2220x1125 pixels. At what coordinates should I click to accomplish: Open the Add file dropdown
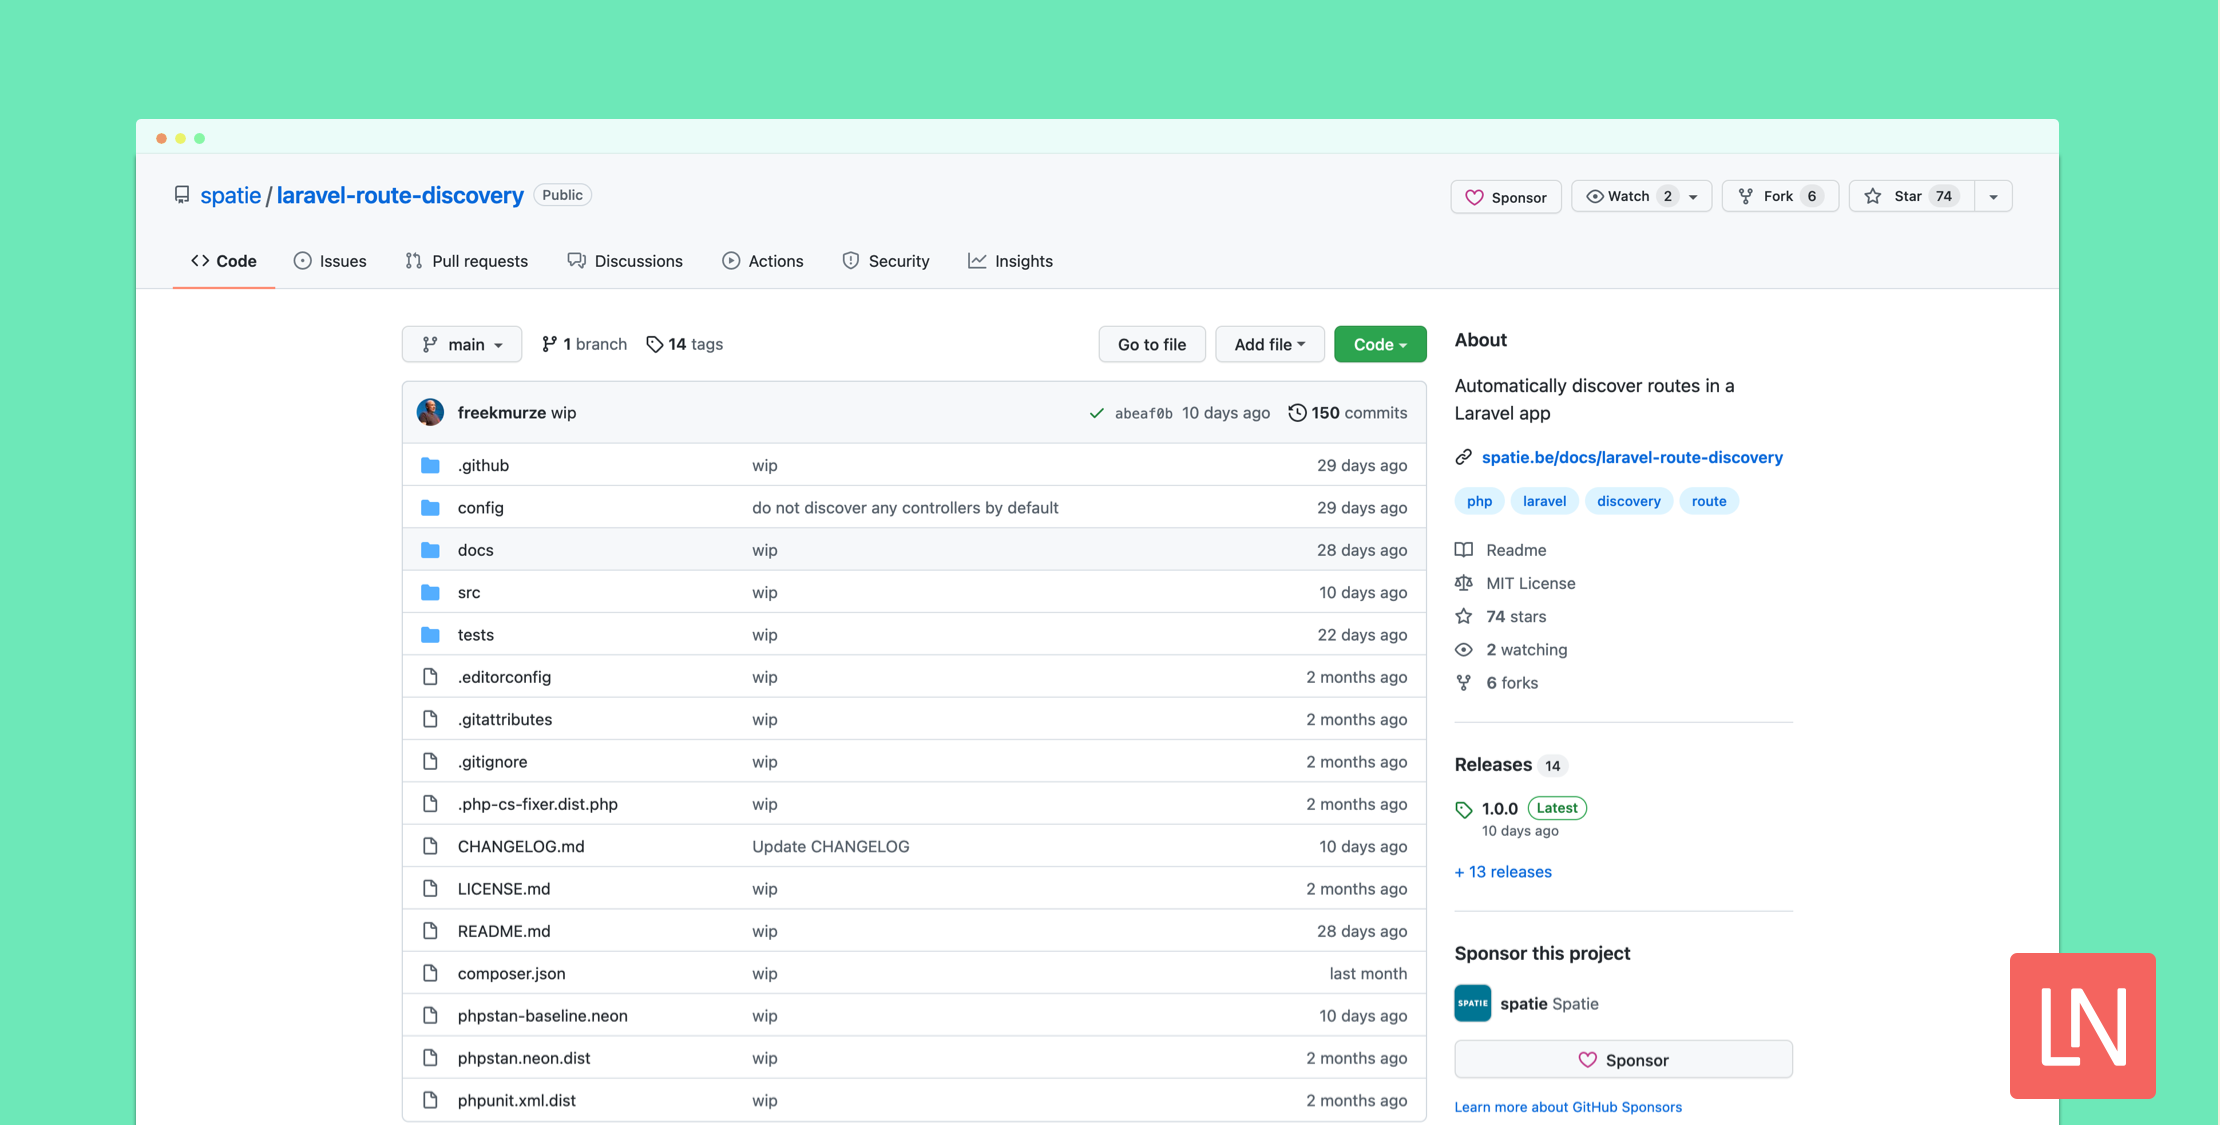click(x=1269, y=344)
